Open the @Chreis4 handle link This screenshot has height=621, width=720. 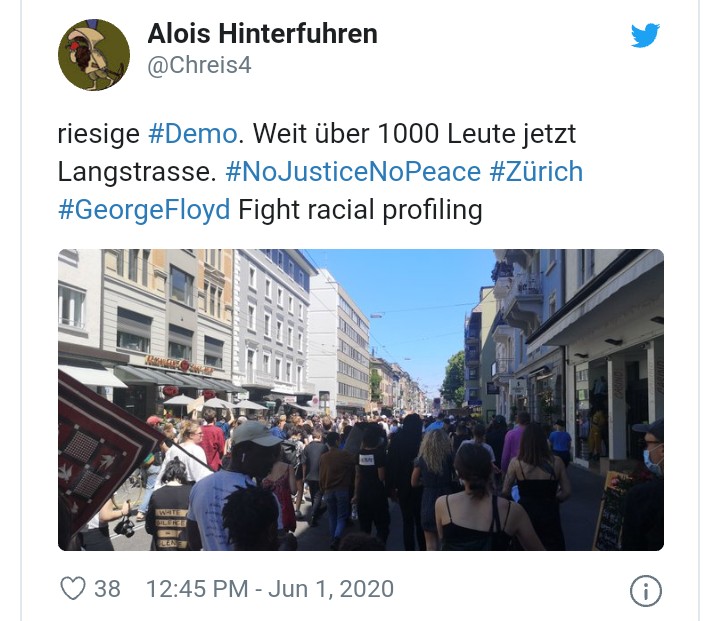[199, 65]
